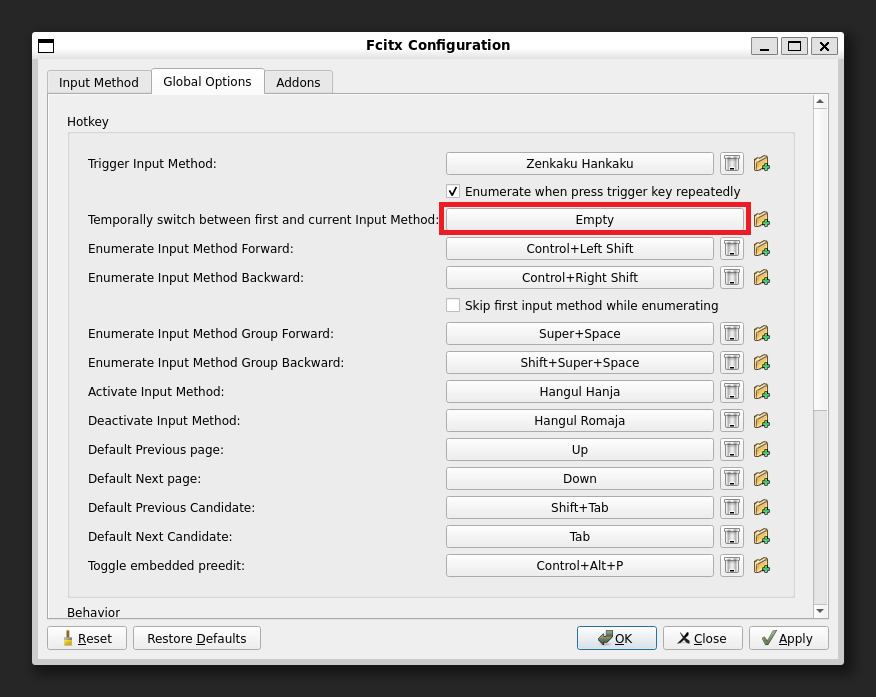The image size is (876, 697).
Task: Click the Shift+Tab hotkey button
Action: click(x=580, y=508)
